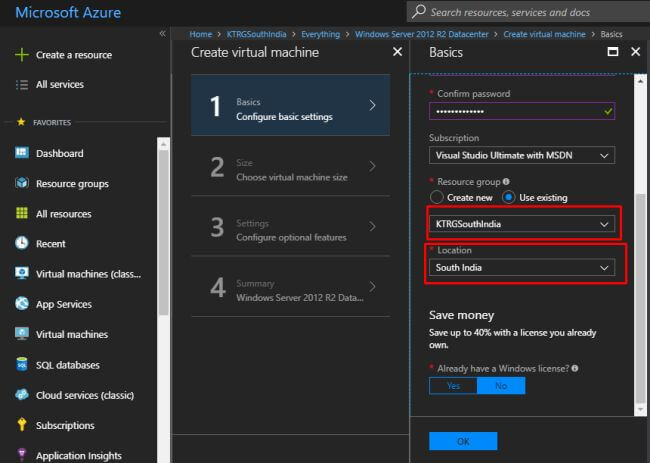This screenshot has height=463, width=650.
Task: Open the South India location dropdown
Action: [521, 268]
